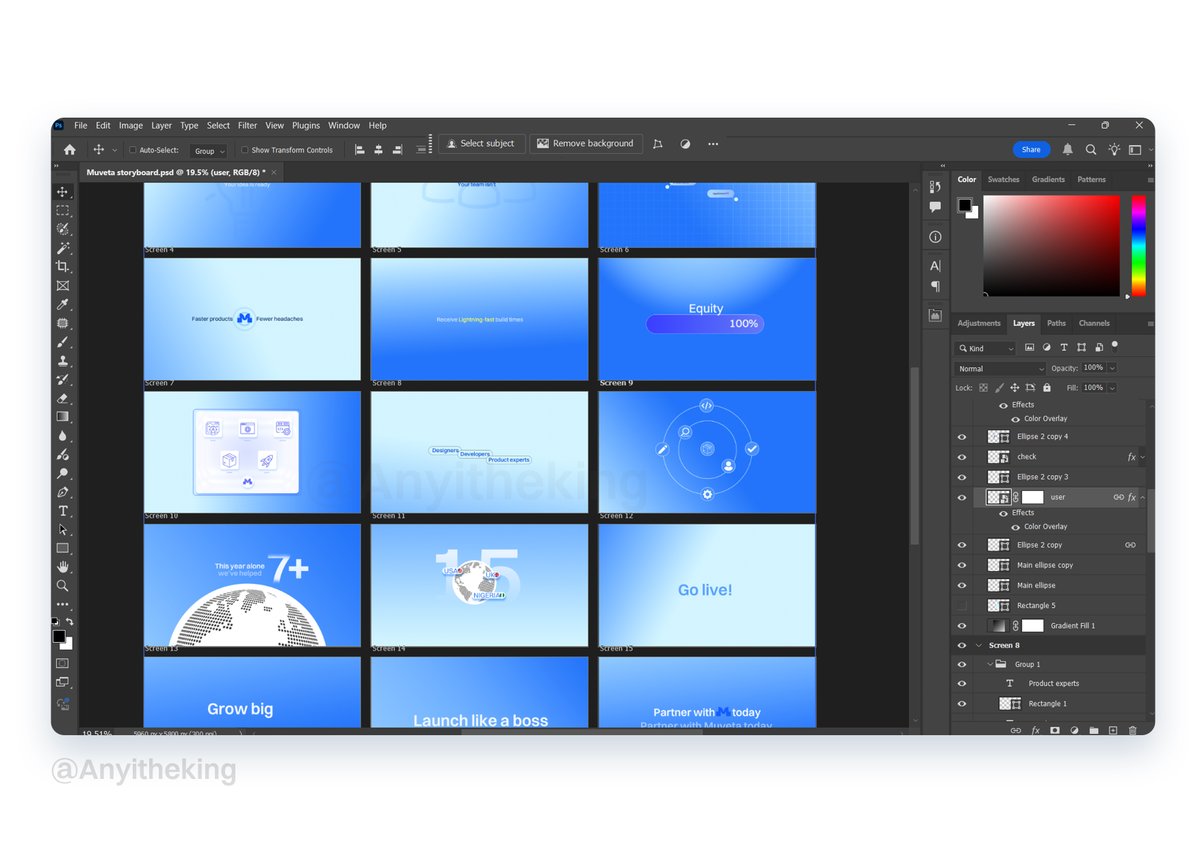Close the Muveta storyboard.psd document tab
Viewport: 1200px width, 848px height.
pos(274,172)
